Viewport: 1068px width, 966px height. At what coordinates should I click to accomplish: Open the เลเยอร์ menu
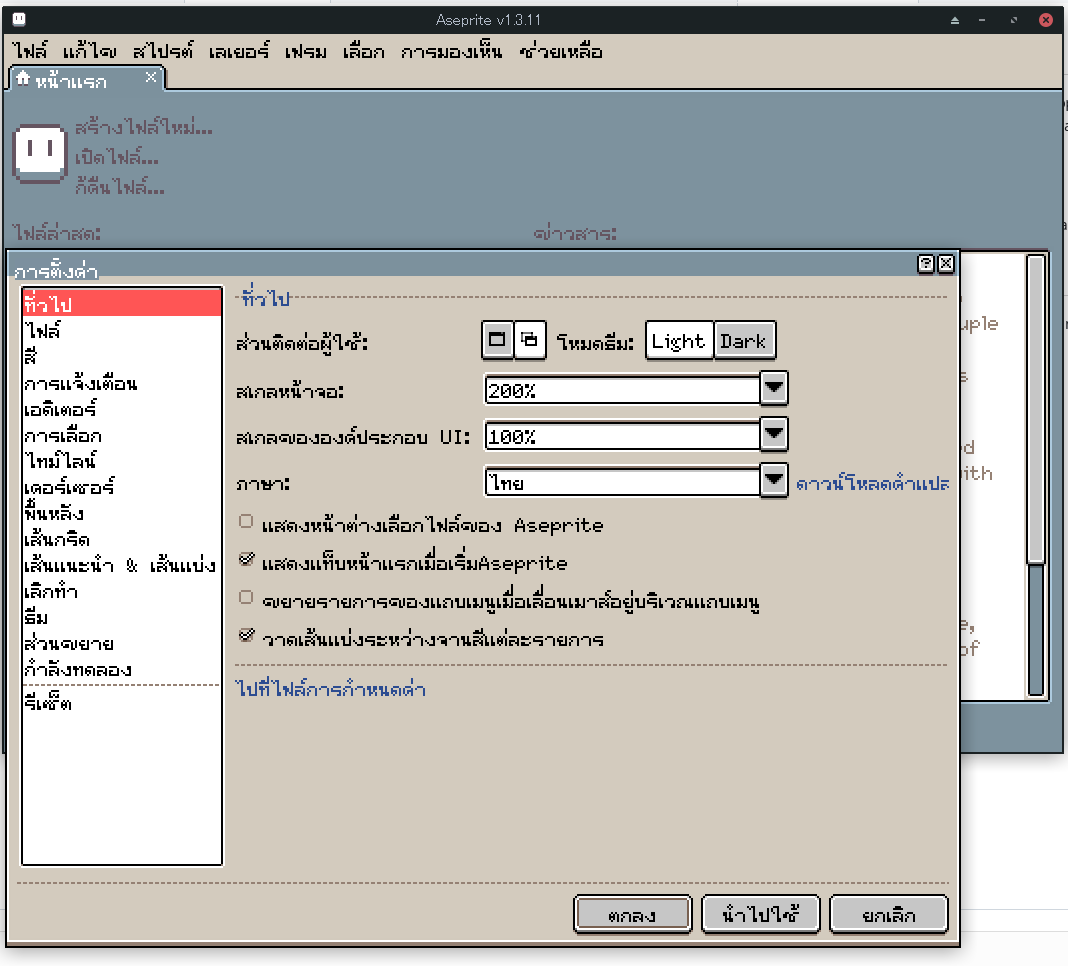(x=239, y=51)
